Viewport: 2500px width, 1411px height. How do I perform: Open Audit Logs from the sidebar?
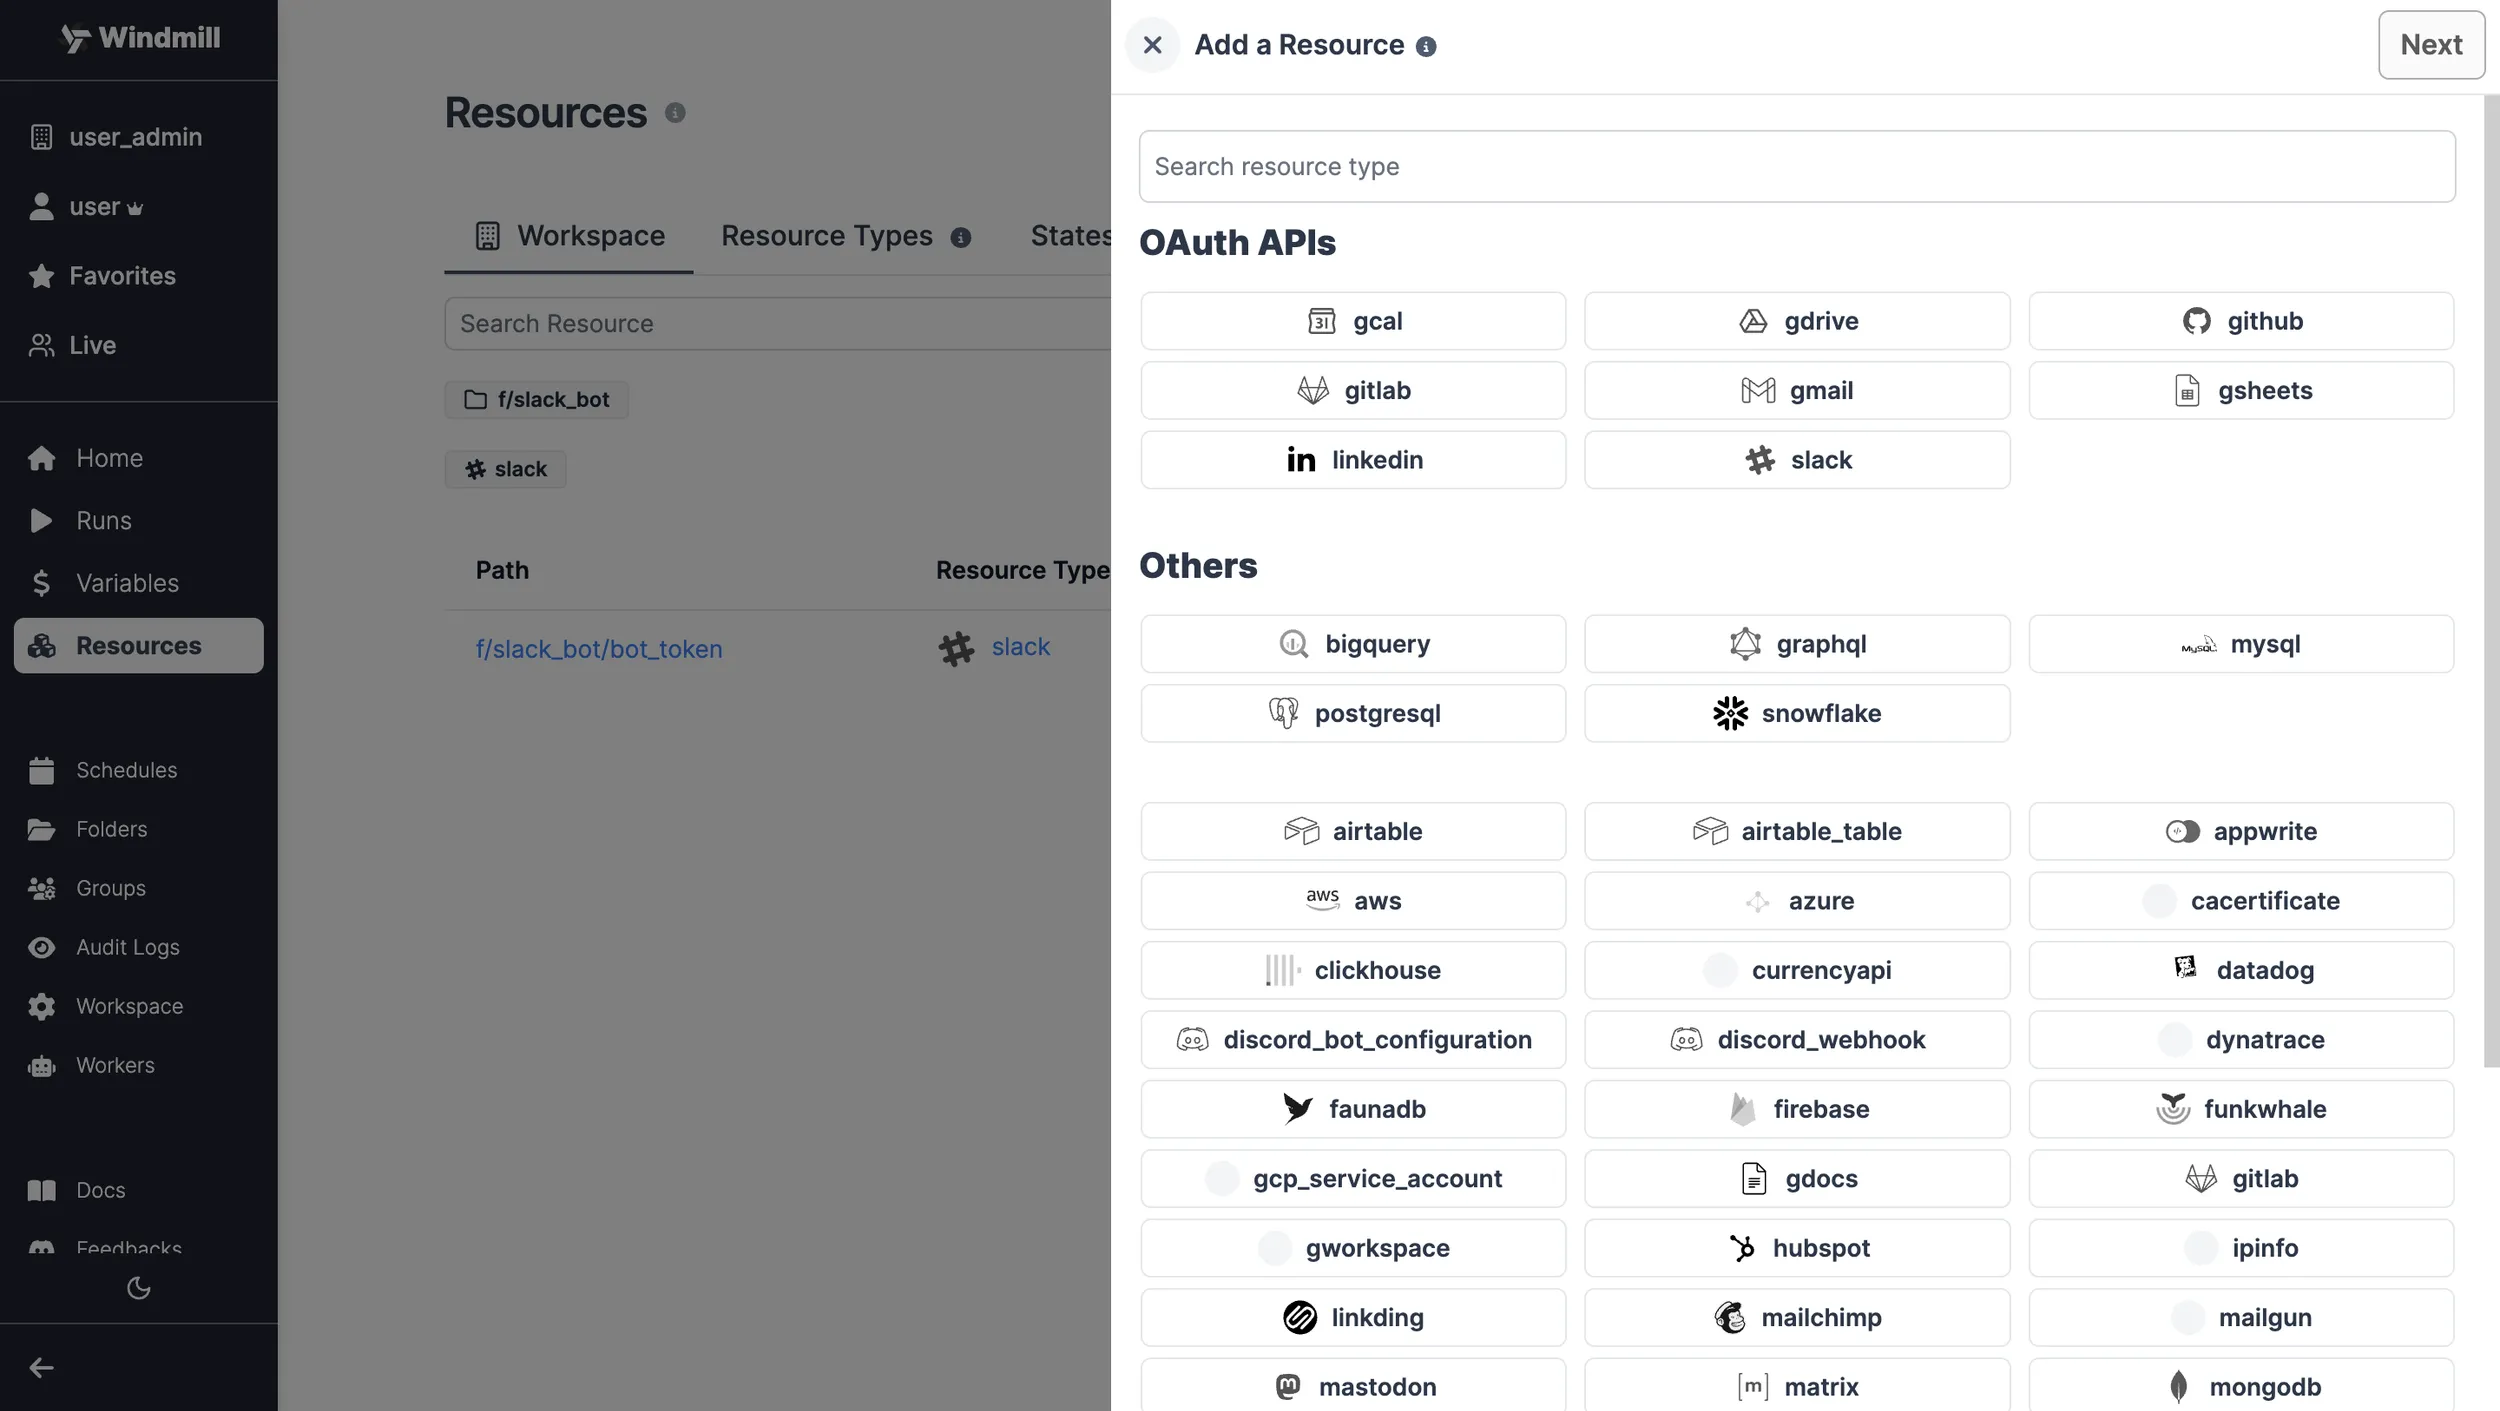(127, 947)
